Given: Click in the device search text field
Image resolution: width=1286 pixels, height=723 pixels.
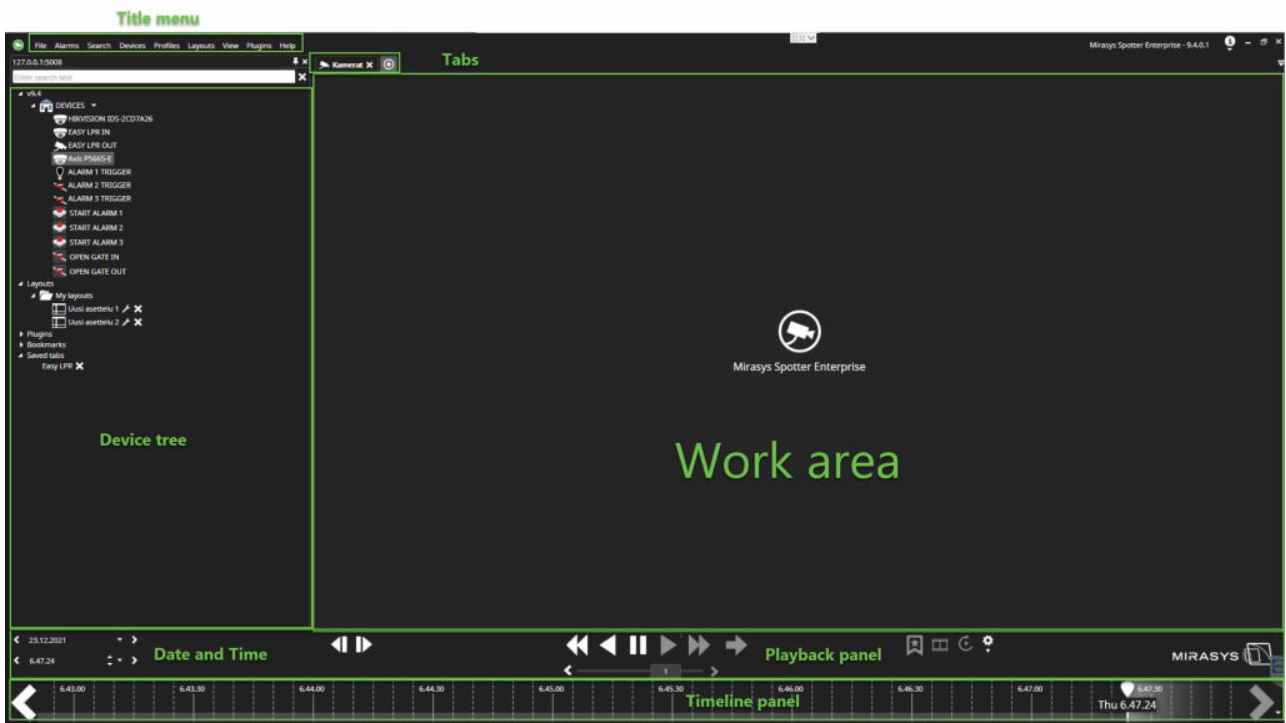Looking at the screenshot, I should pos(150,77).
